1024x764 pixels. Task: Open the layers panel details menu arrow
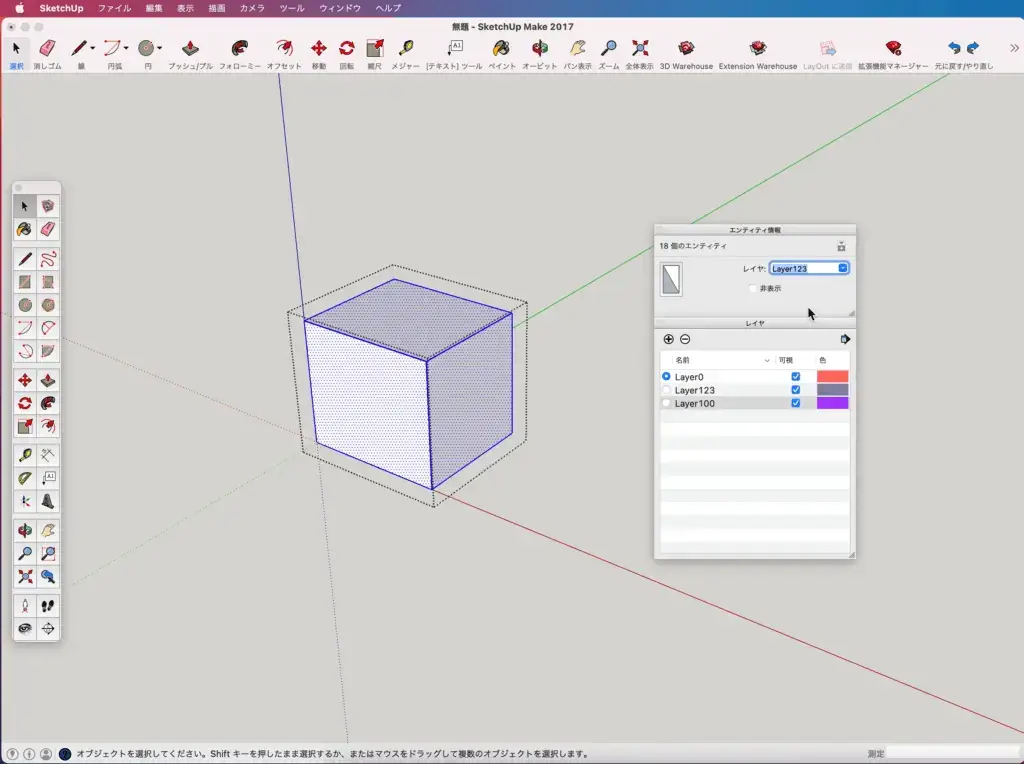845,339
